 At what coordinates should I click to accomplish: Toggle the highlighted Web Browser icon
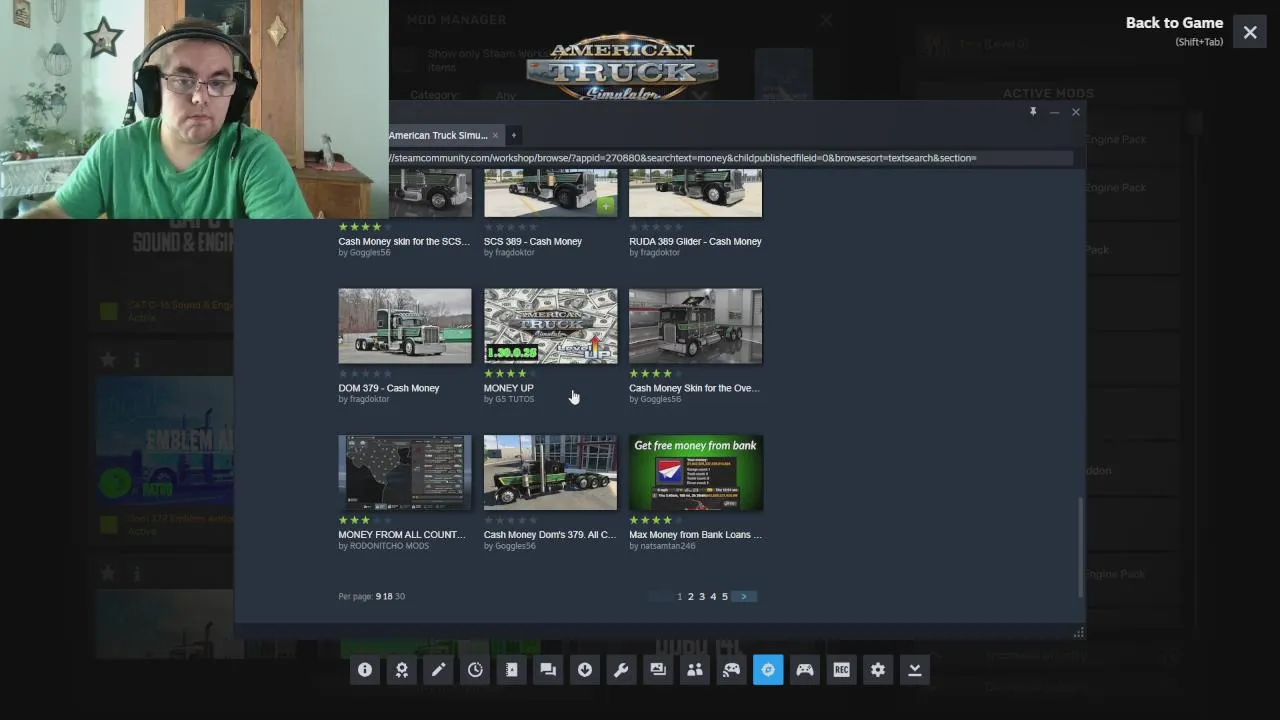pyautogui.click(x=768, y=670)
